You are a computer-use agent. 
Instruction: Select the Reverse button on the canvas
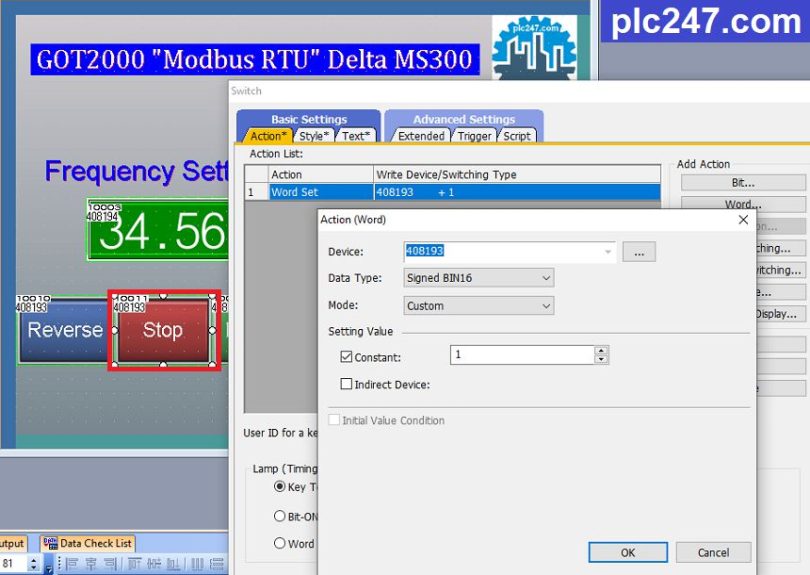pyautogui.click(x=65, y=330)
